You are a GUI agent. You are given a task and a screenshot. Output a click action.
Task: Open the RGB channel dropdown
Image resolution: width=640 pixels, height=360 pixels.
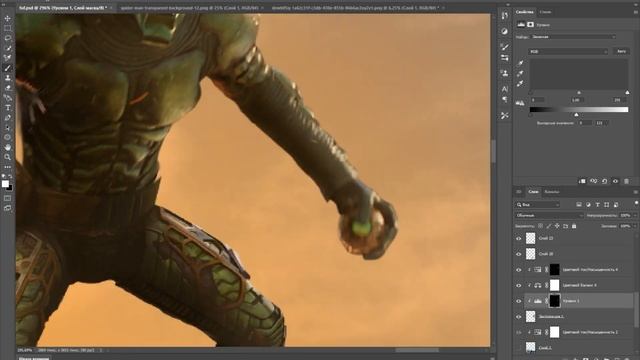568,51
